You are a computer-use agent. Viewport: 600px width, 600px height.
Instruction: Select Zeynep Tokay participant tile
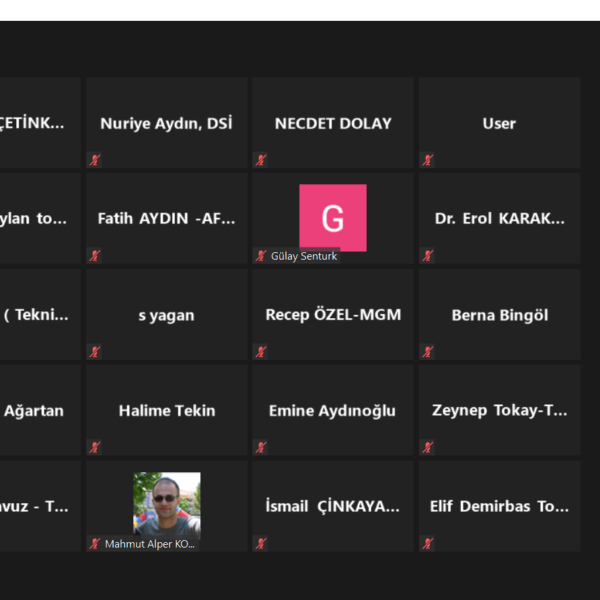point(499,410)
